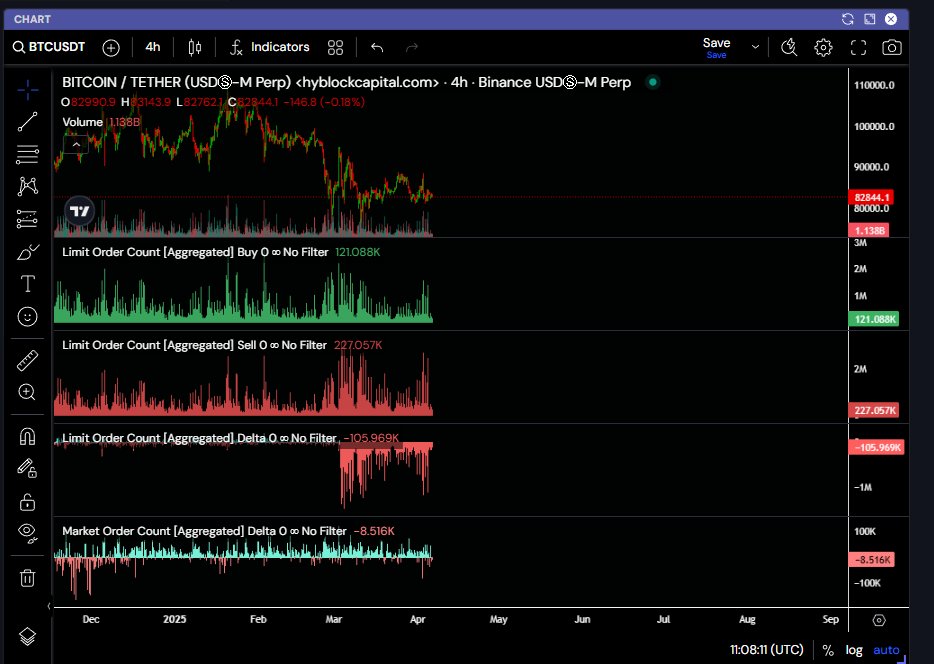Viewport: 934px width, 664px height.
Task: Select the brush drawing tool
Action: point(27,252)
